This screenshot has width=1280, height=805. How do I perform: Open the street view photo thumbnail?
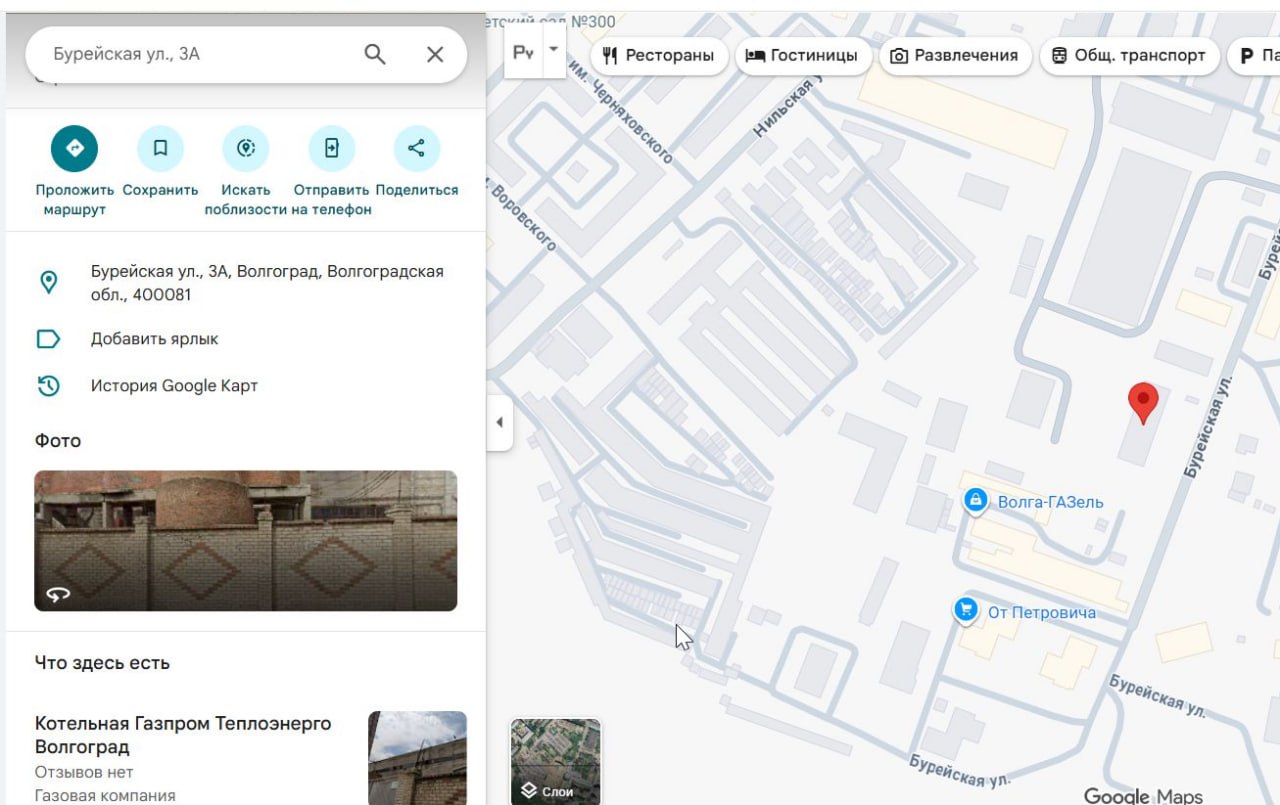click(246, 541)
